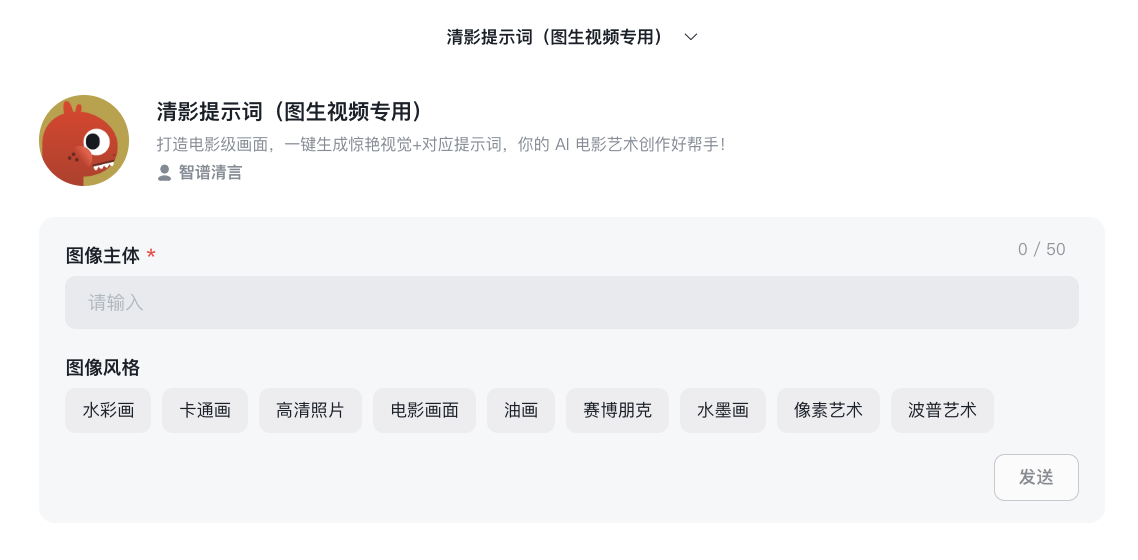Select the 高清照片 style chip
1138x560 pixels.
tap(310, 411)
